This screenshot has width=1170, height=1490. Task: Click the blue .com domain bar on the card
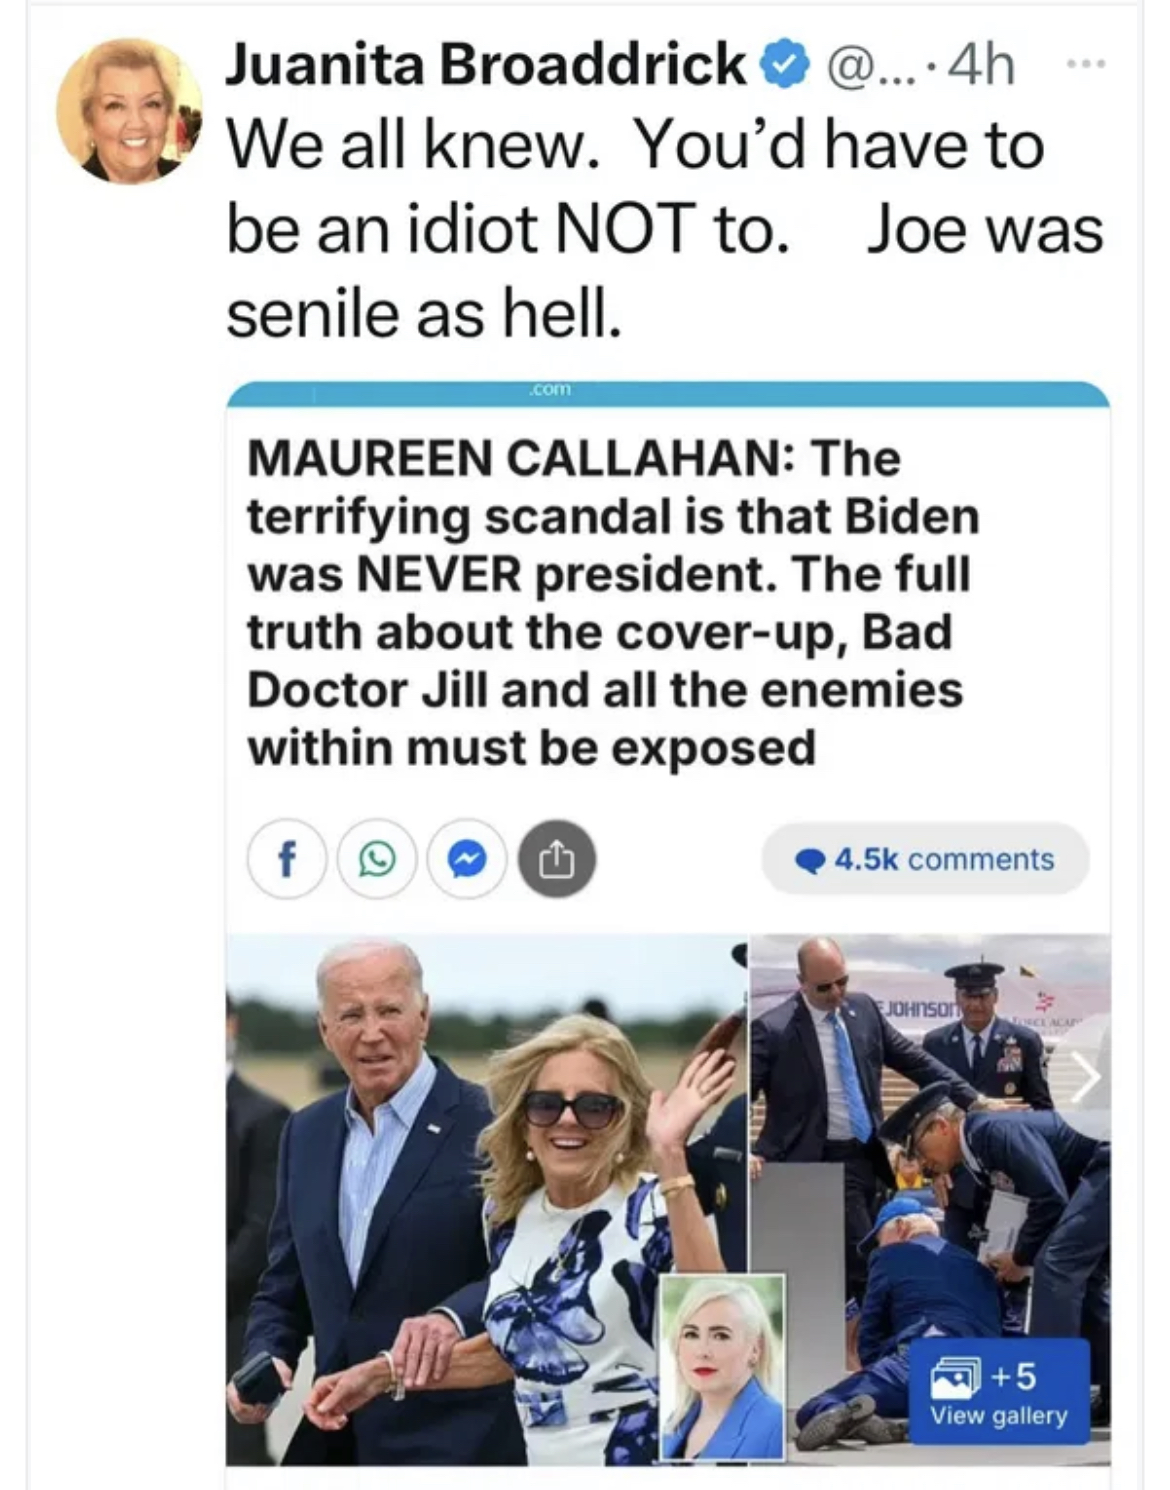(x=667, y=394)
